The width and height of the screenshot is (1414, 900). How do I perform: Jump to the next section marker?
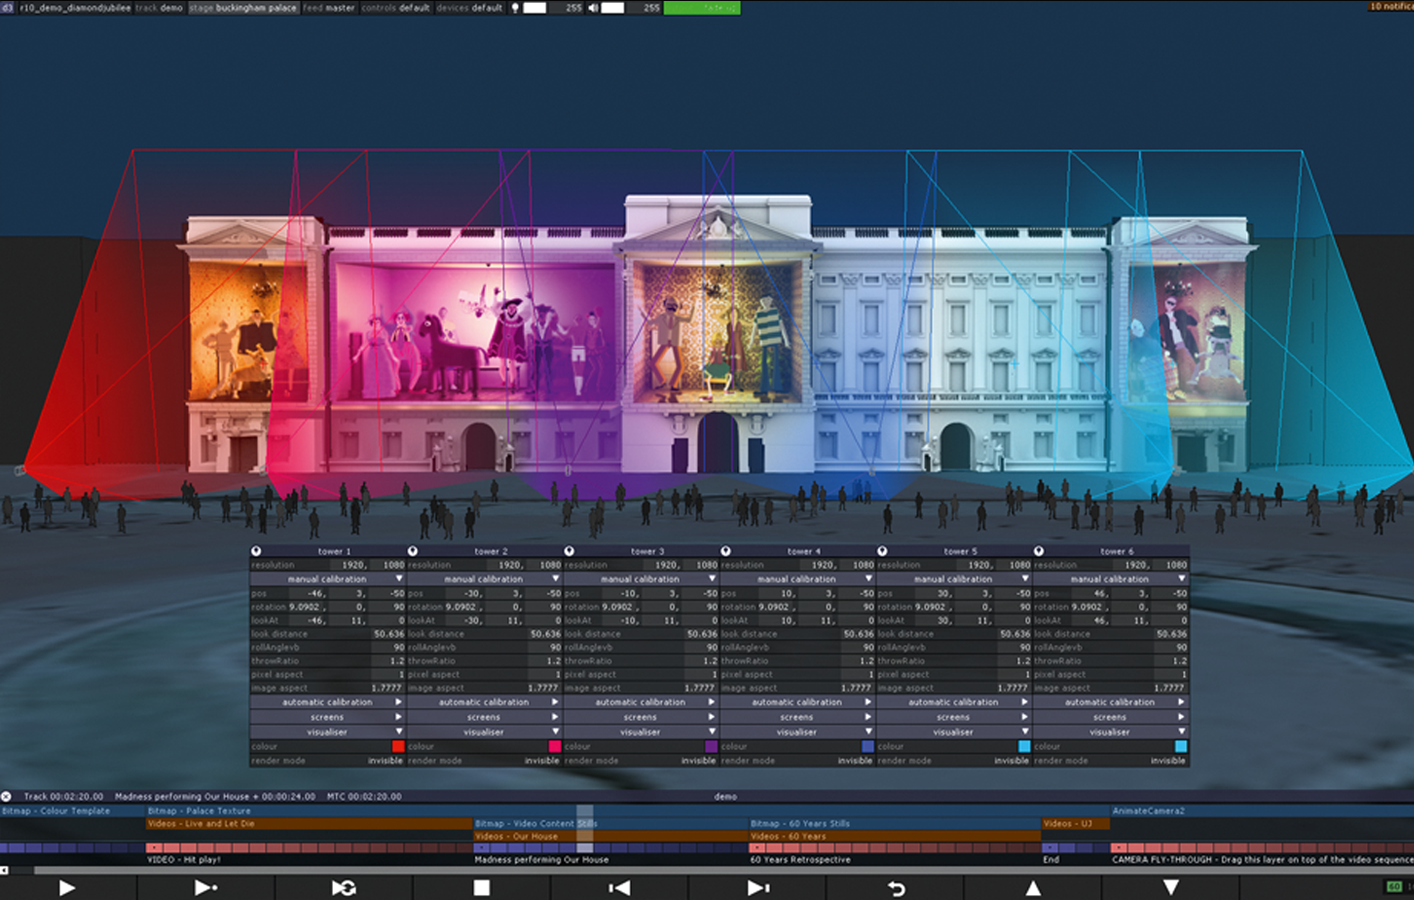point(758,887)
